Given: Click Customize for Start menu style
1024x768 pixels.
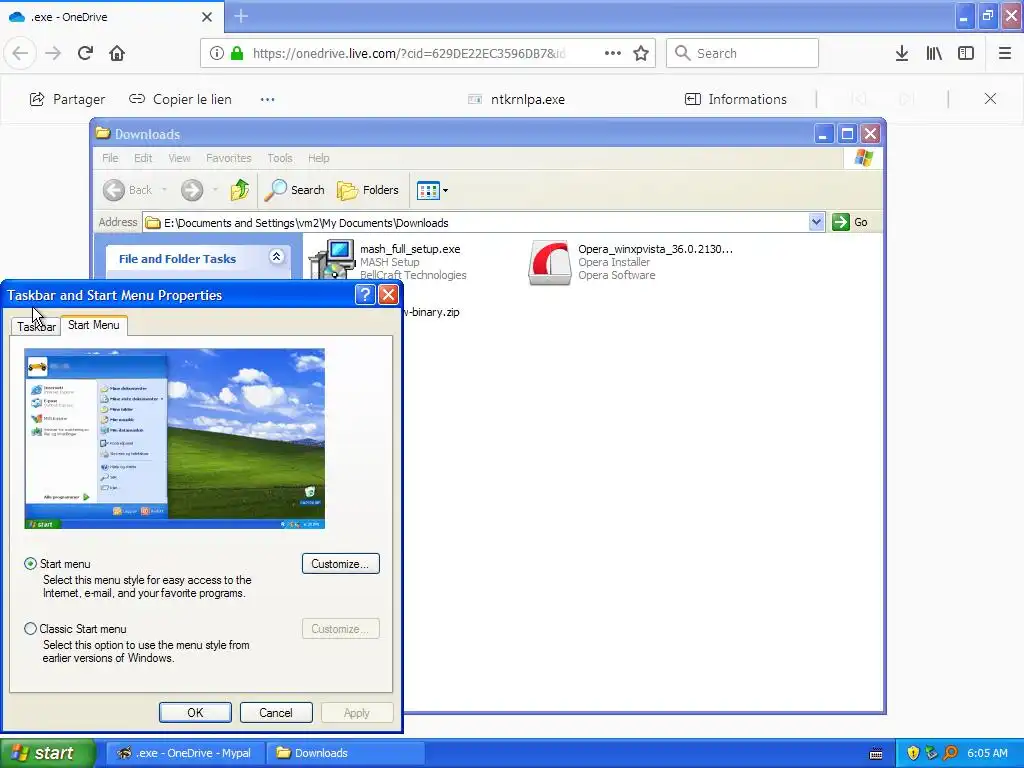Looking at the screenshot, I should [x=340, y=564].
